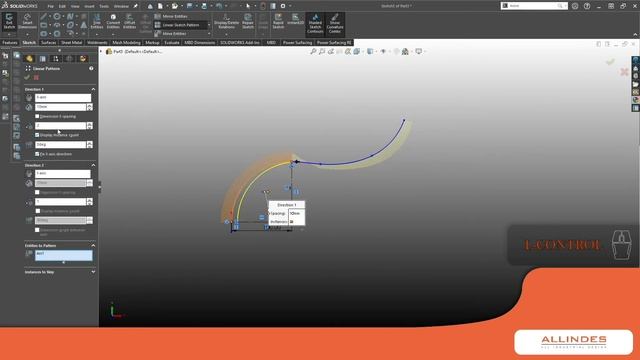
Task: Click the Zoom to Fit icon
Action: click(x=313, y=51)
